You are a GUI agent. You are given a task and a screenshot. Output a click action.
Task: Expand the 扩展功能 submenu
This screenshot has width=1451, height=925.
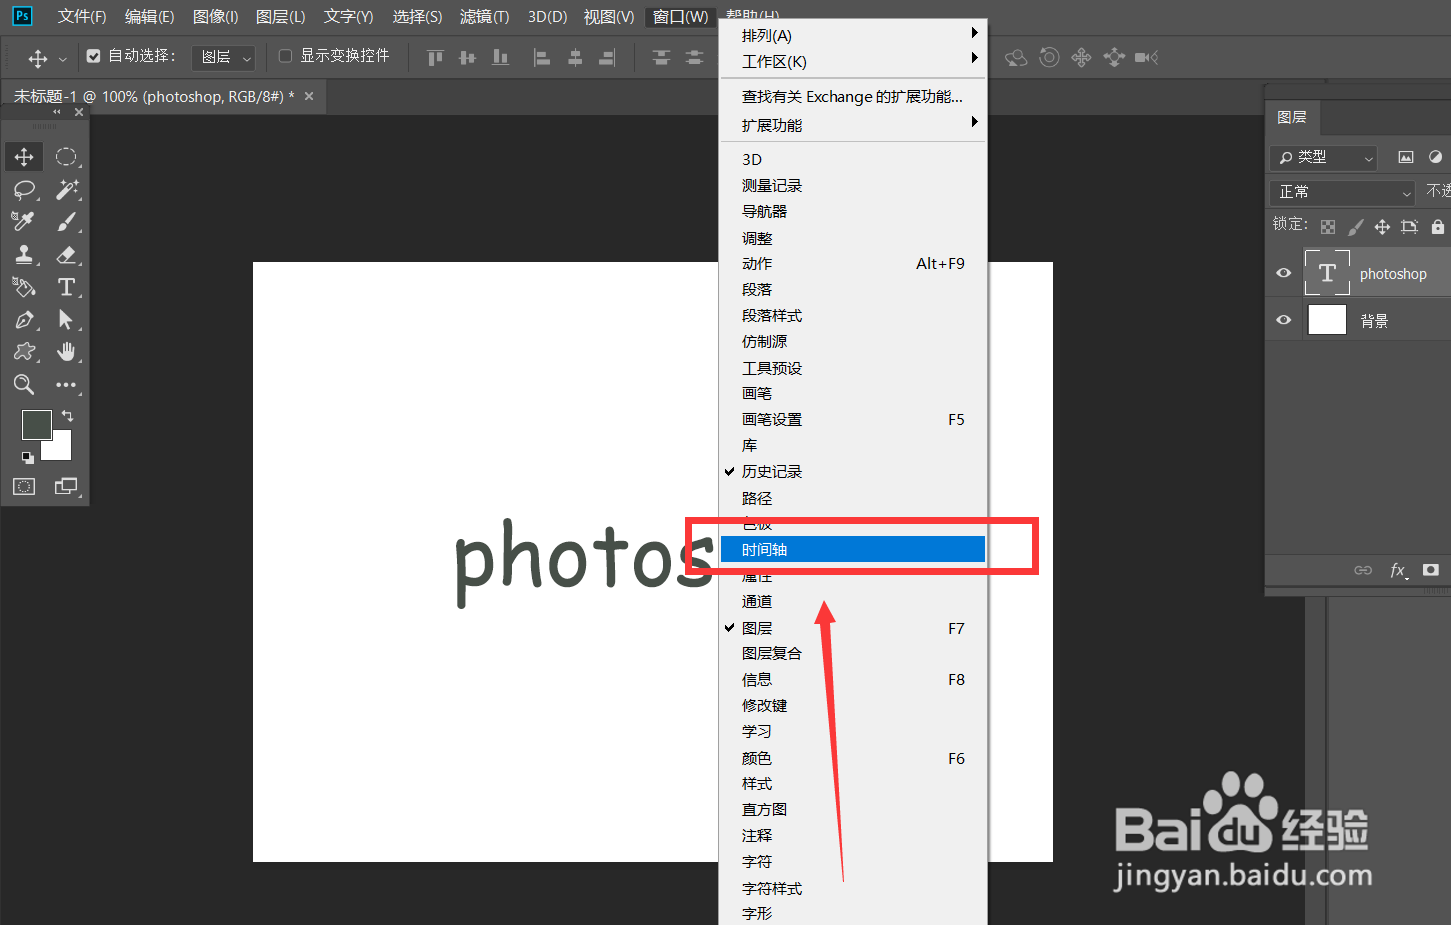853,125
